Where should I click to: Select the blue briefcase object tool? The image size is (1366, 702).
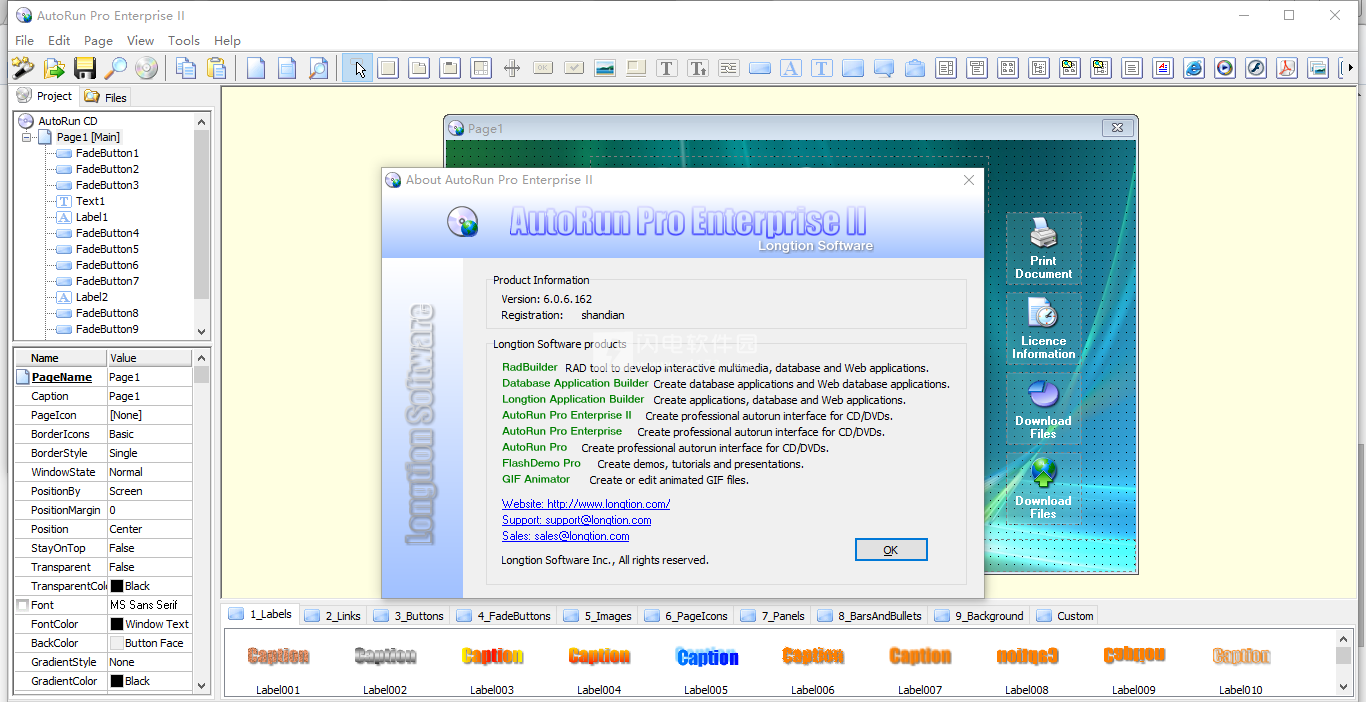[915, 68]
